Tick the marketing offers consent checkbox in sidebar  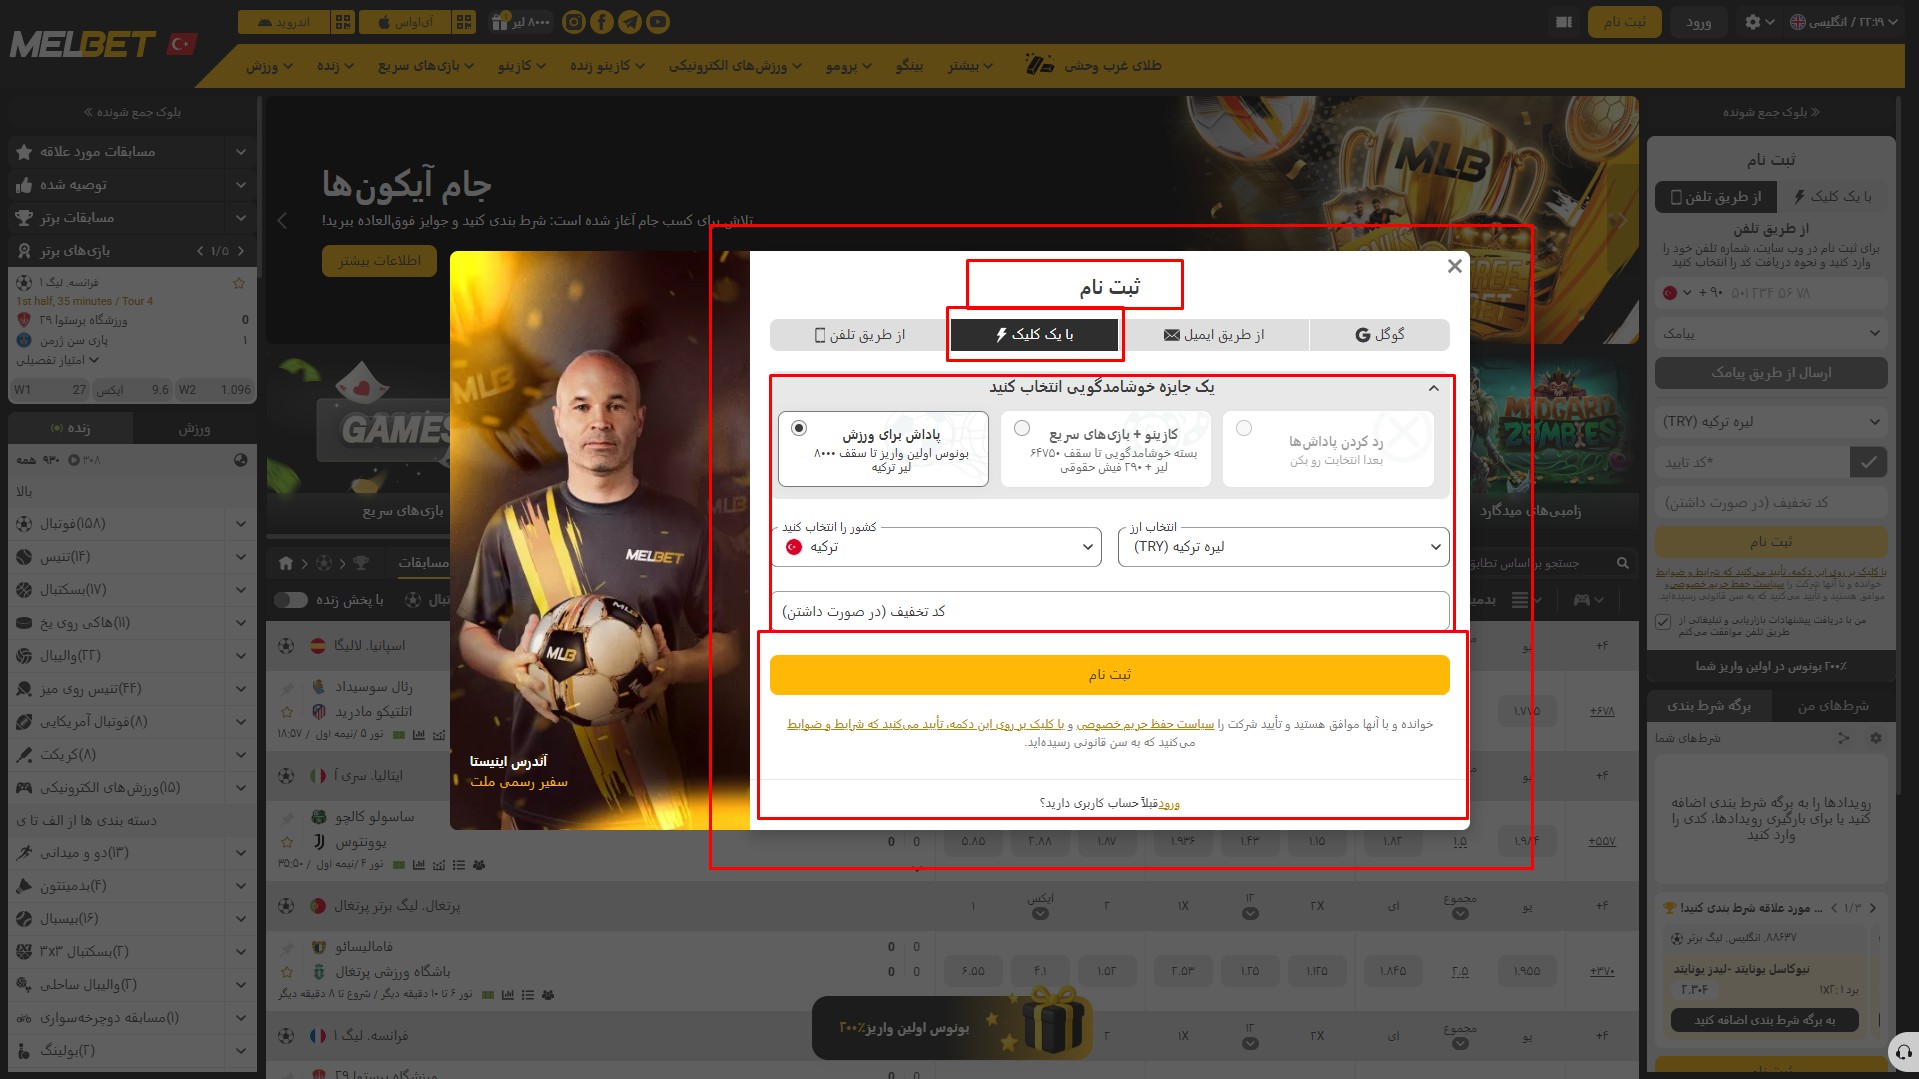click(1663, 622)
